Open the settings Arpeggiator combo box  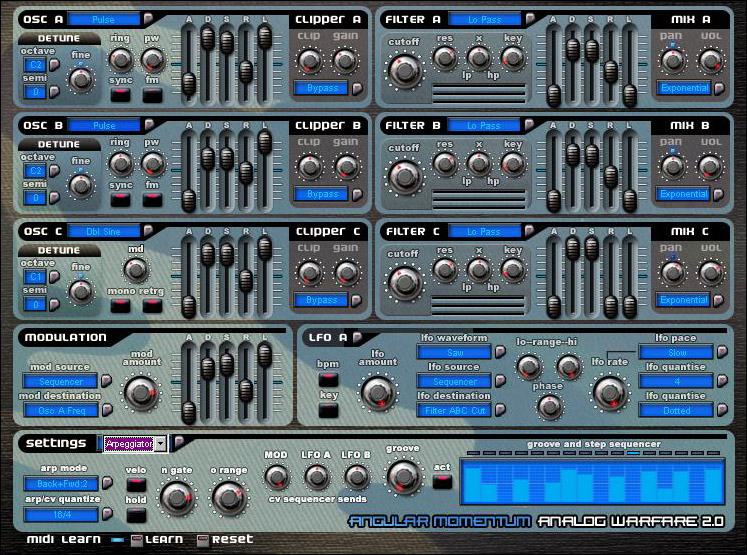(135, 444)
